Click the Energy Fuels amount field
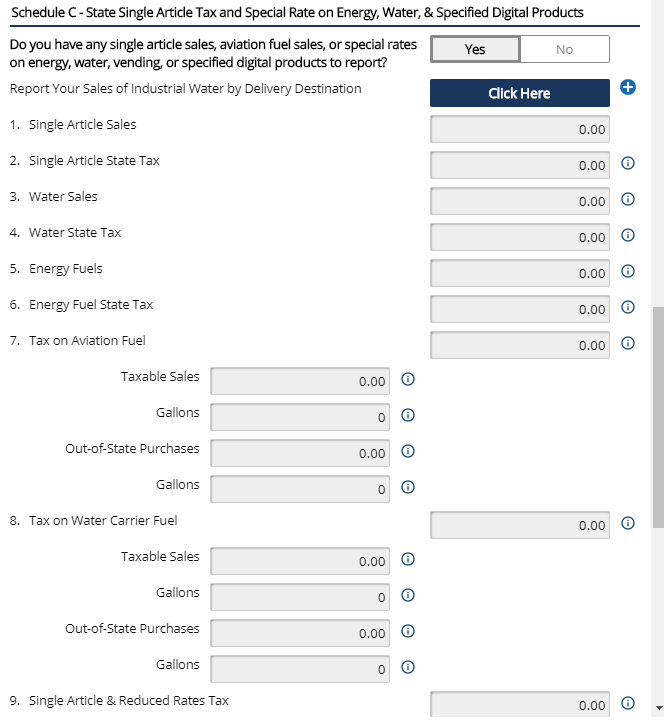664x720 pixels. coord(520,273)
